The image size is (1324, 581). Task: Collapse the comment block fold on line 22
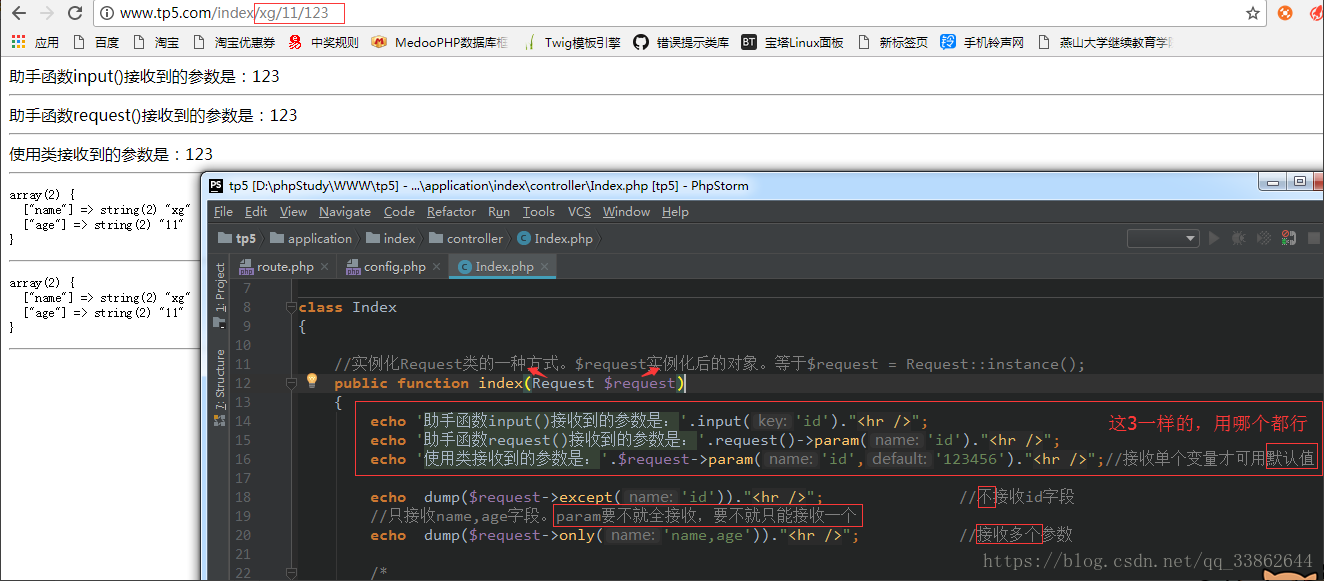point(290,573)
